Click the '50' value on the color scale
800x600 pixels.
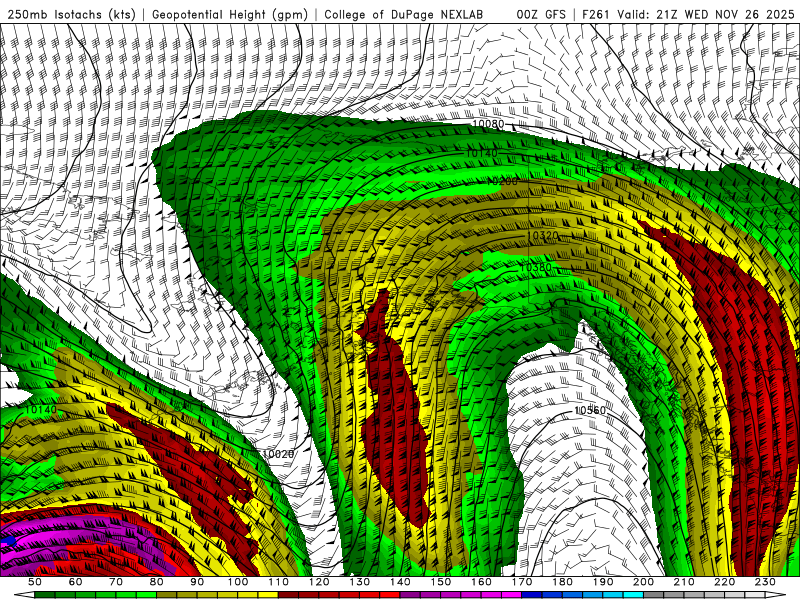(35, 582)
